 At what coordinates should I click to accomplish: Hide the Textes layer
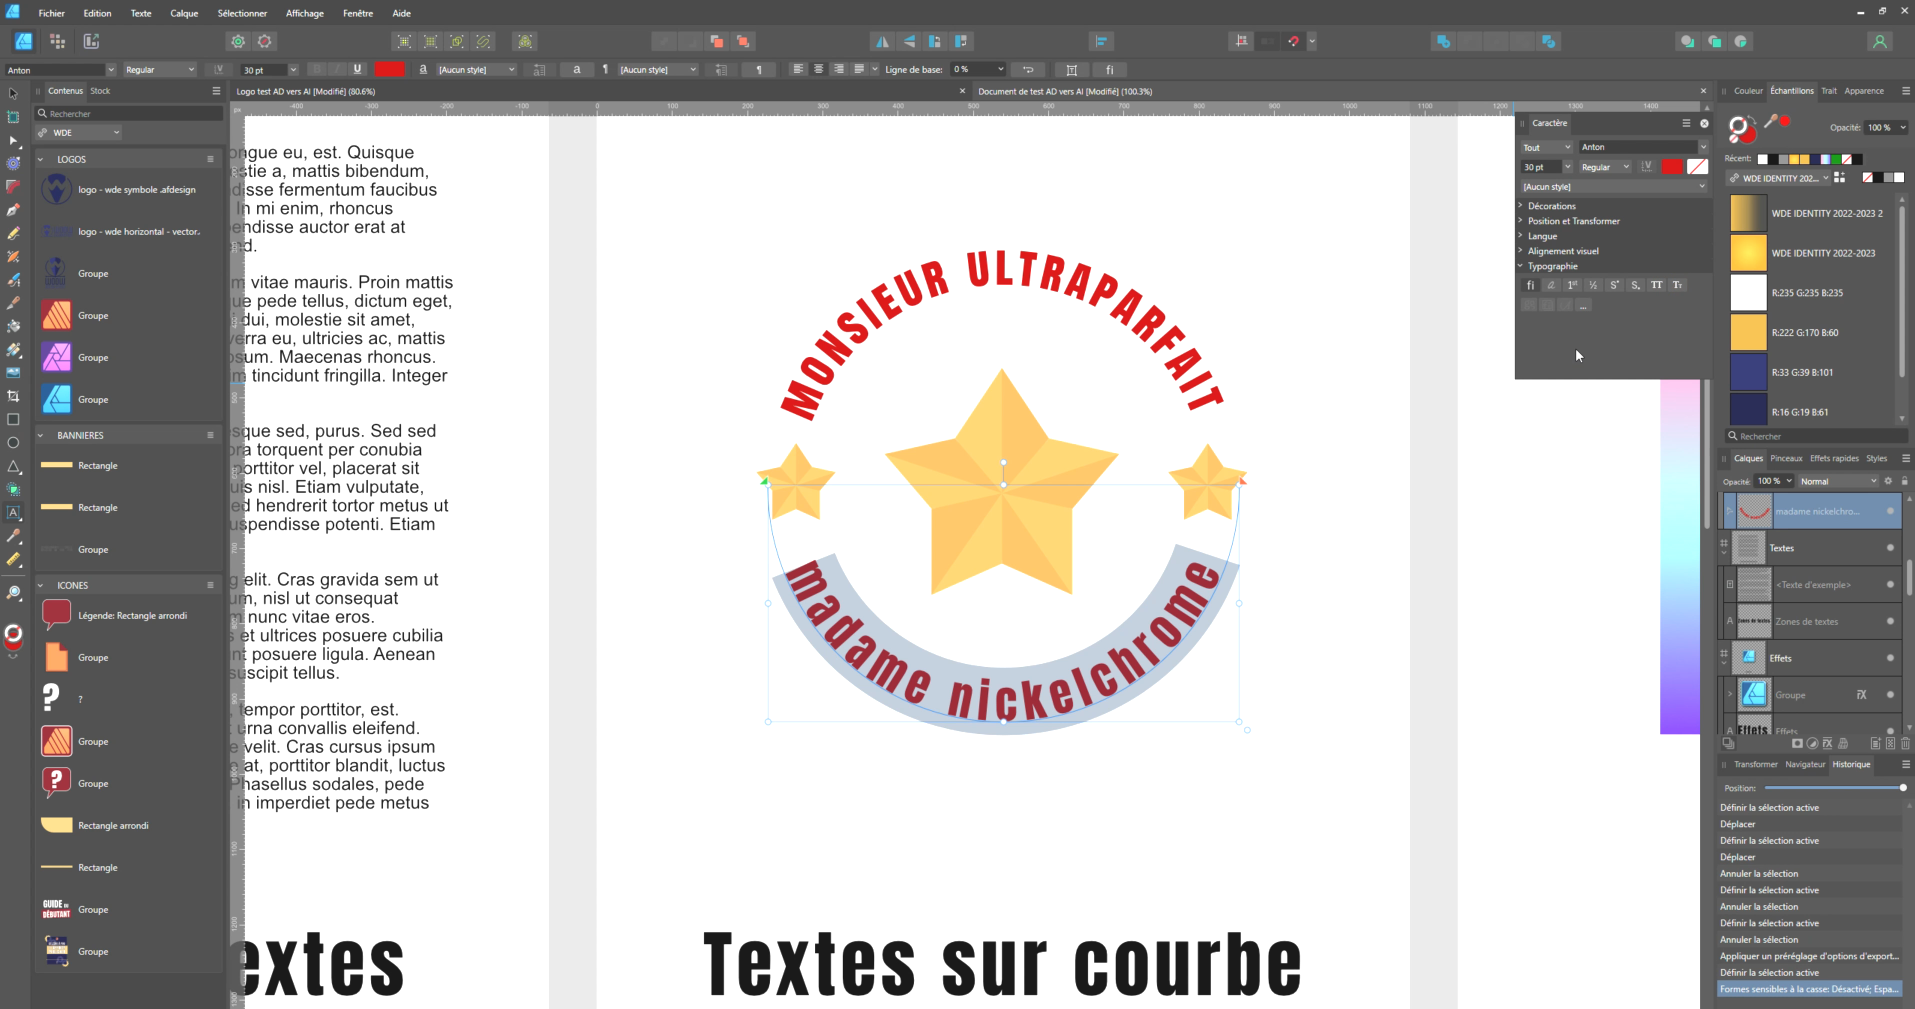point(1890,548)
